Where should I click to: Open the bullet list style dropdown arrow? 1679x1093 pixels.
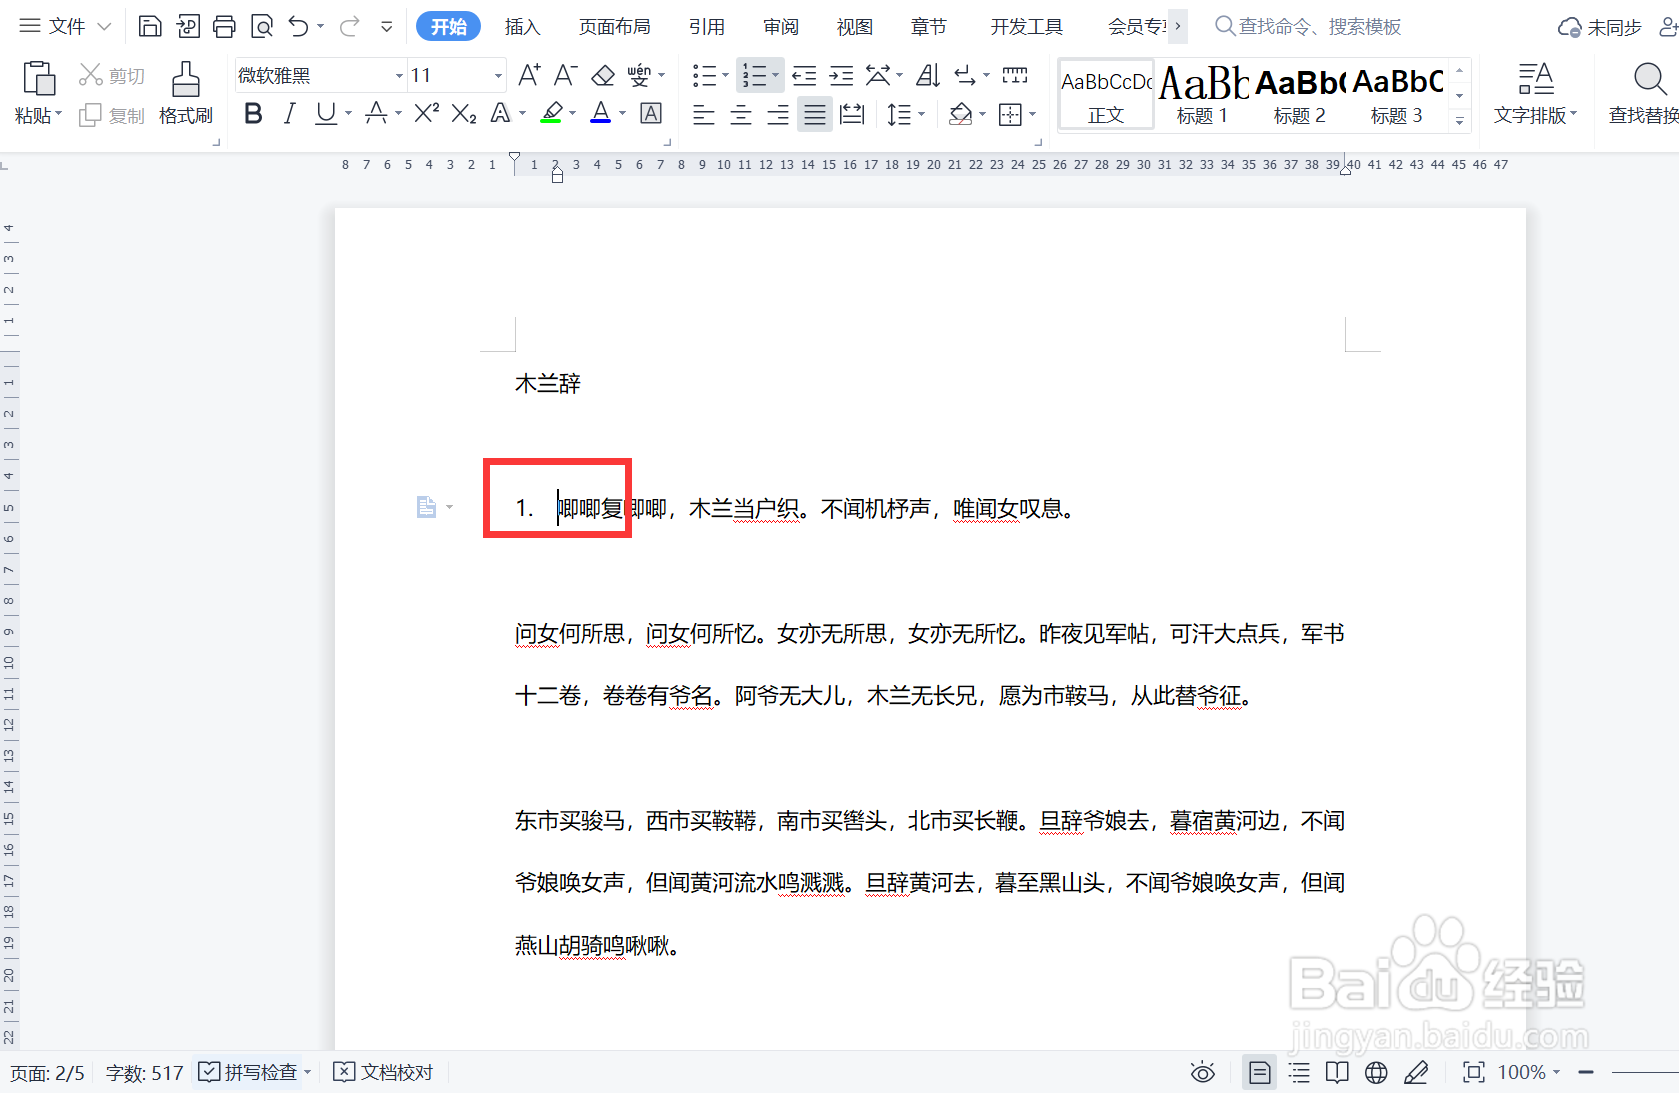[x=725, y=76]
